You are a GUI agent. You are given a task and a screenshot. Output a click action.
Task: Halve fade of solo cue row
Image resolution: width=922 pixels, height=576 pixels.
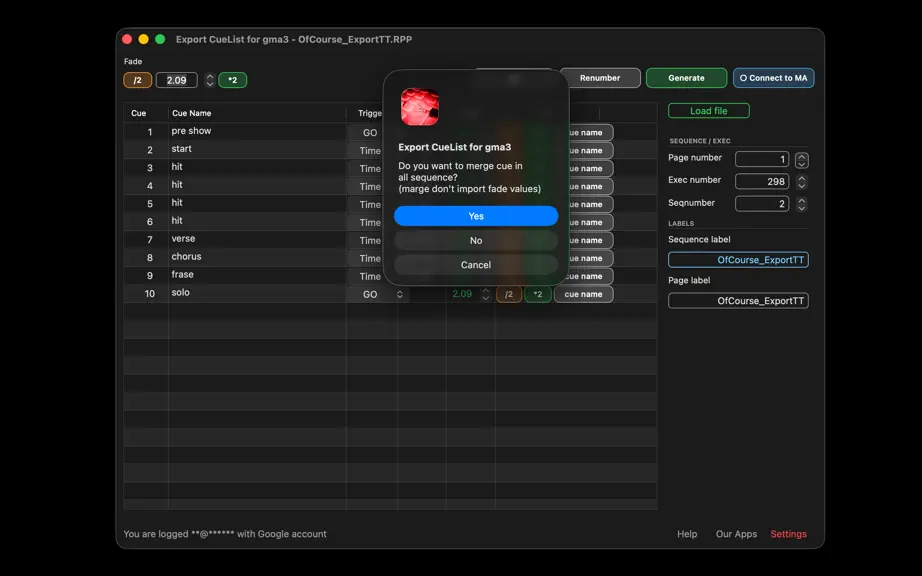click(509, 294)
